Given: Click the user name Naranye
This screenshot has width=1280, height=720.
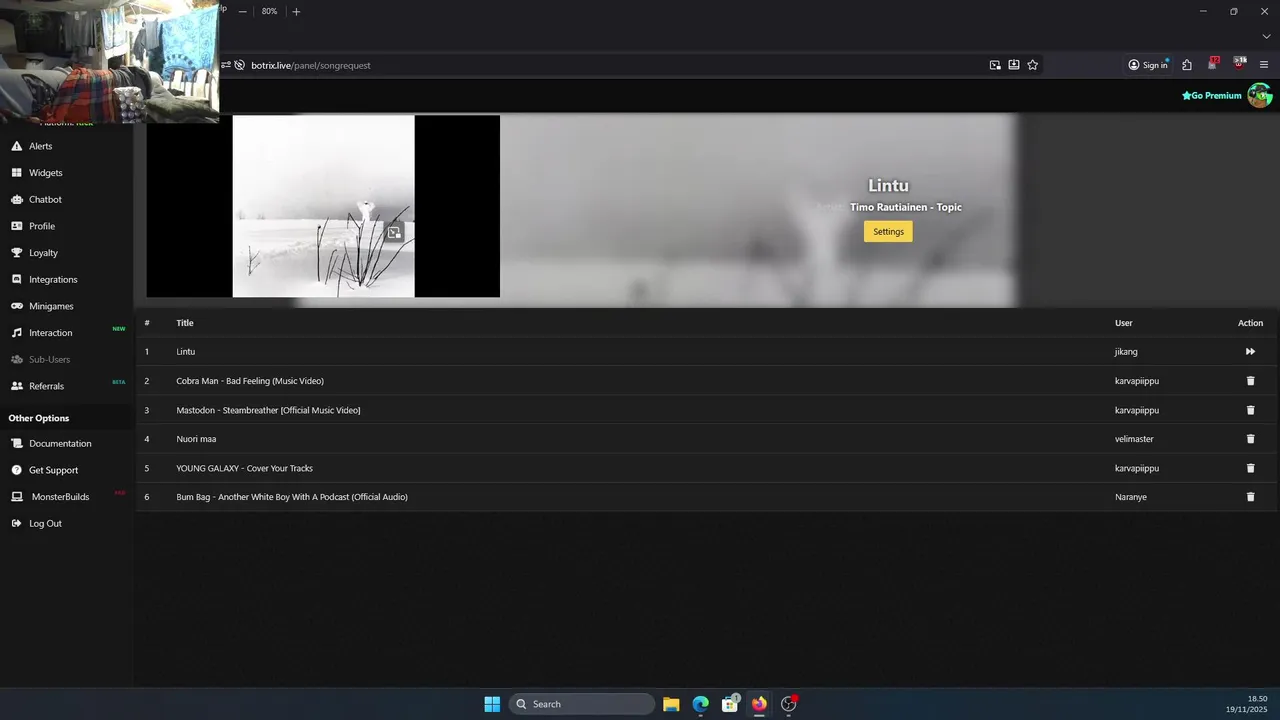Looking at the screenshot, I should coord(1131,497).
